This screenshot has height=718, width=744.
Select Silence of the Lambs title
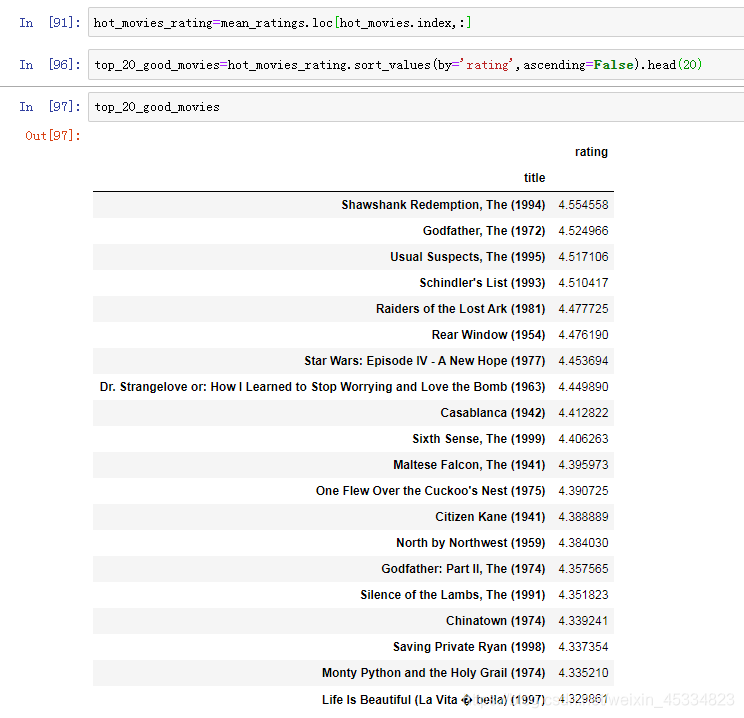453,595
